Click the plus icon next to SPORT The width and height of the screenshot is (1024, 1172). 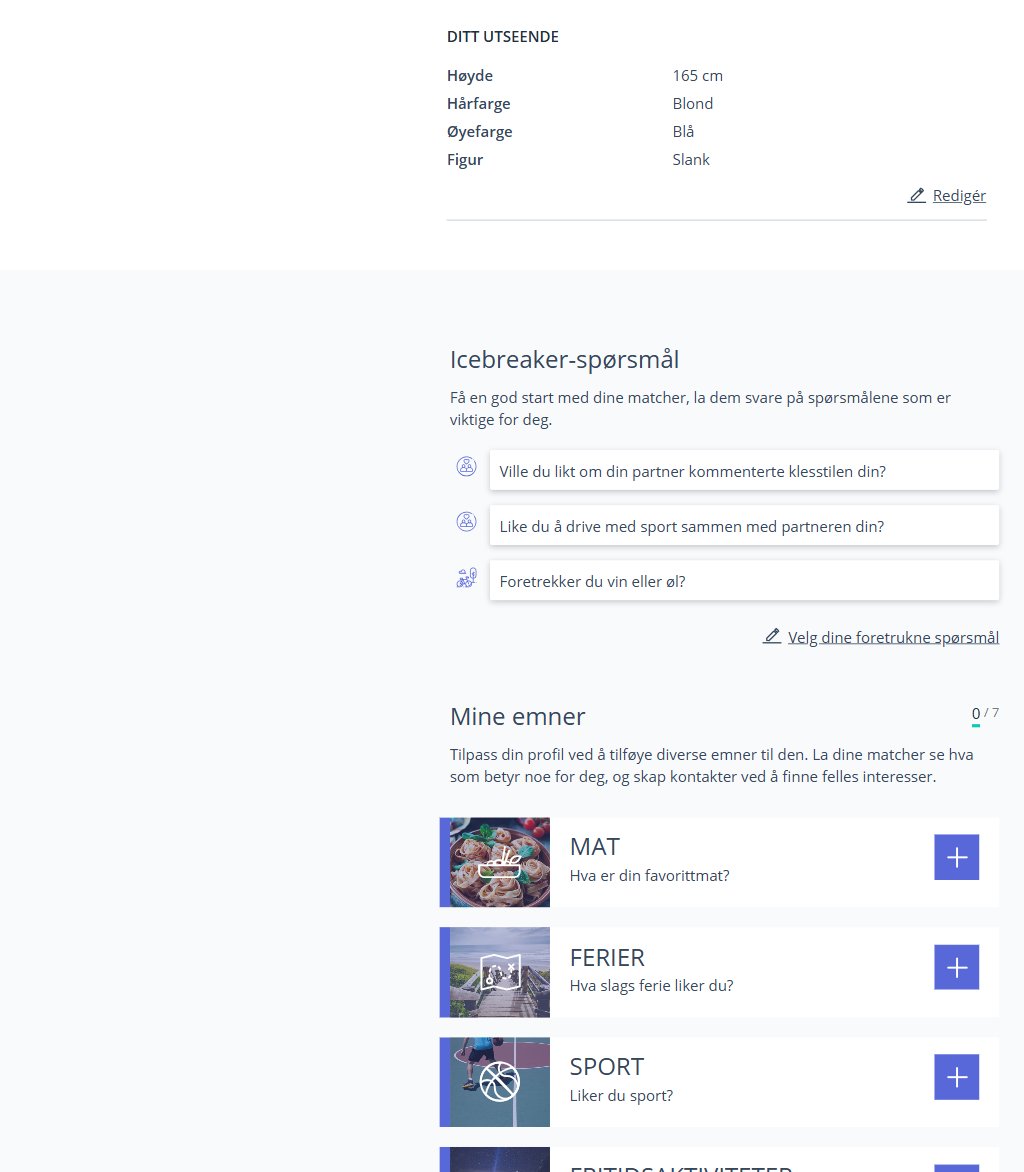point(956,1077)
